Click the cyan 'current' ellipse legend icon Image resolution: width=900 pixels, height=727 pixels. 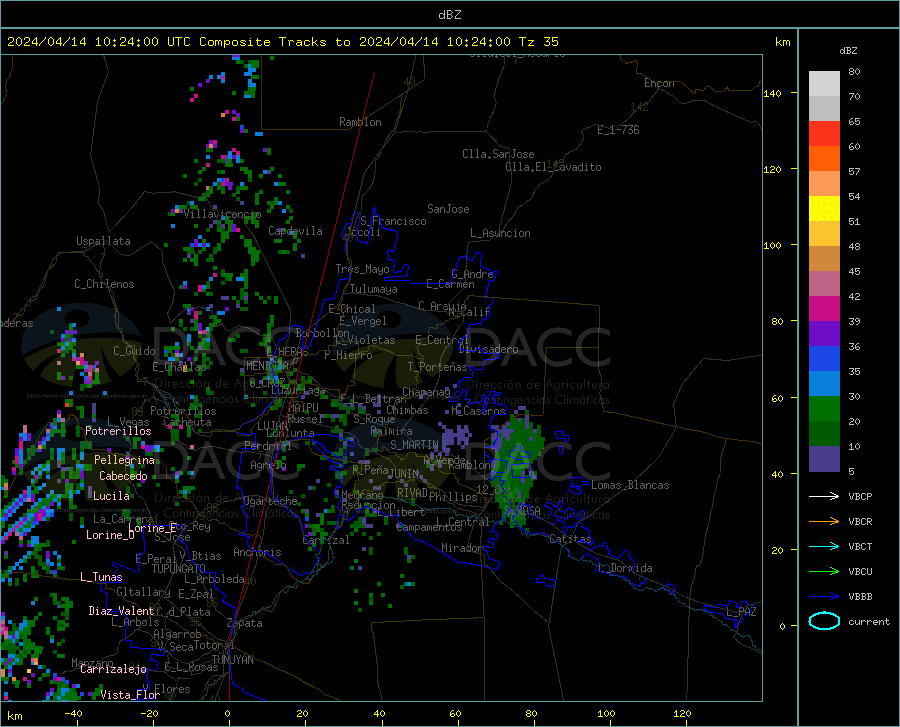point(824,621)
